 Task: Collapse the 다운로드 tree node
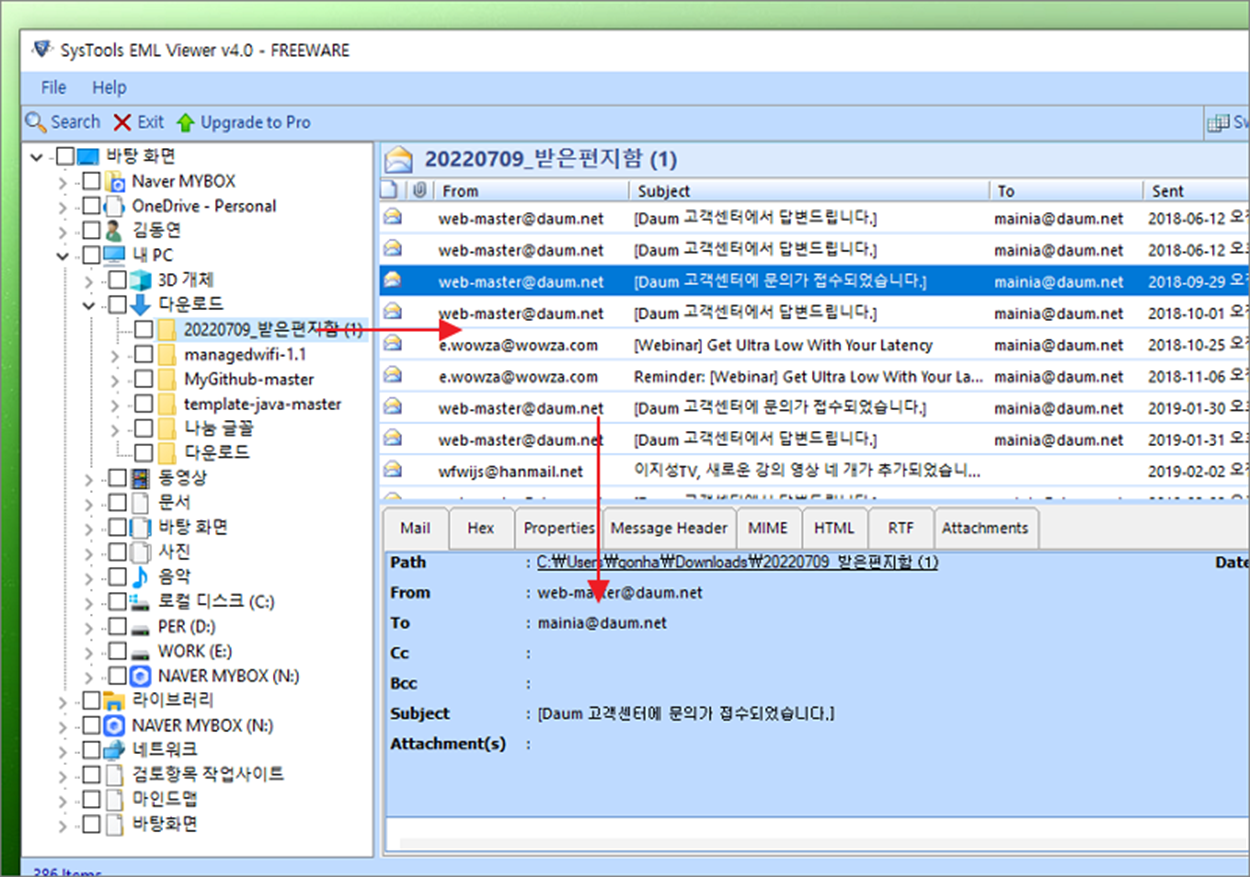click(x=89, y=304)
